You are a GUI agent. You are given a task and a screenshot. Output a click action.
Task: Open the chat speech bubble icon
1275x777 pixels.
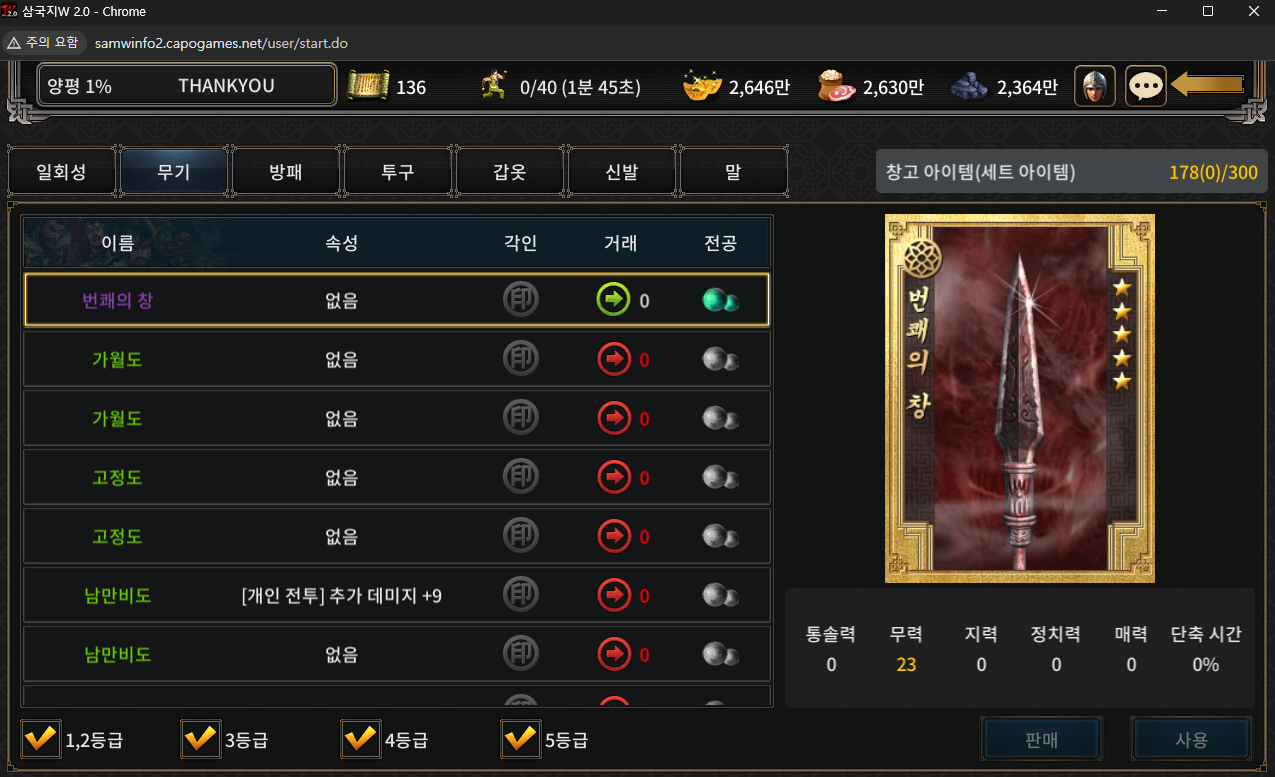point(1146,86)
